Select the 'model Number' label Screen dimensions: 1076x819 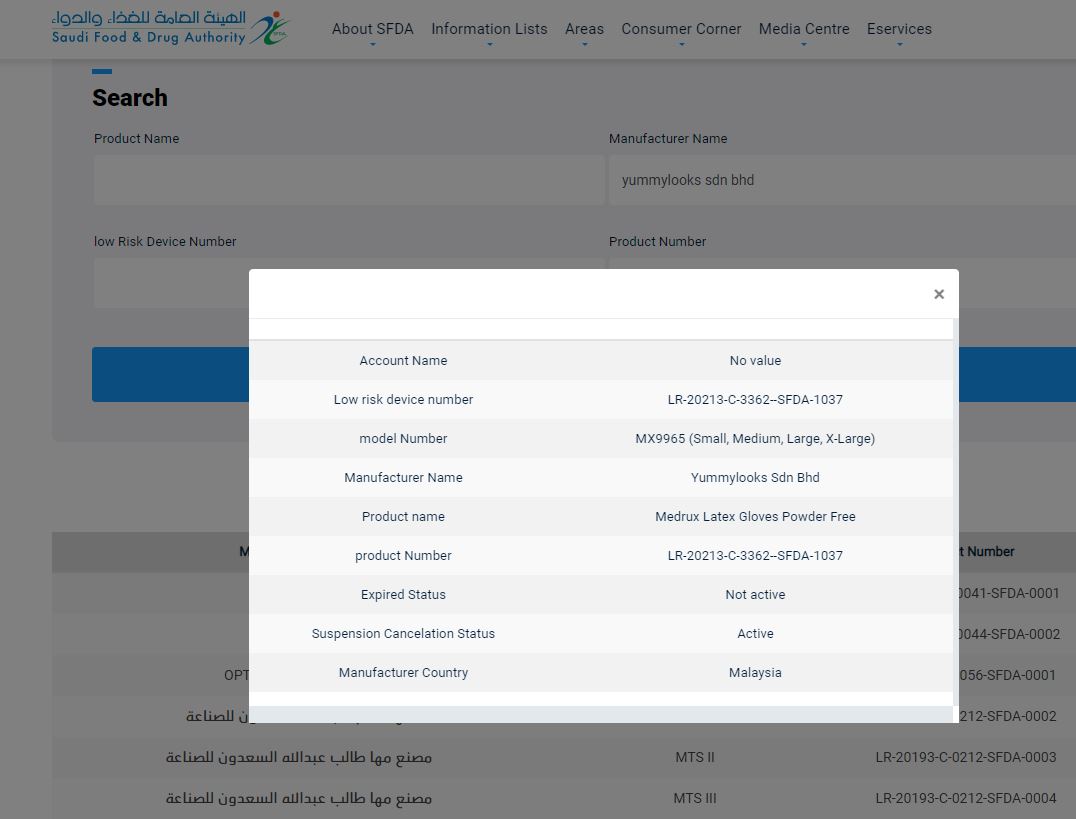pyautogui.click(x=403, y=439)
